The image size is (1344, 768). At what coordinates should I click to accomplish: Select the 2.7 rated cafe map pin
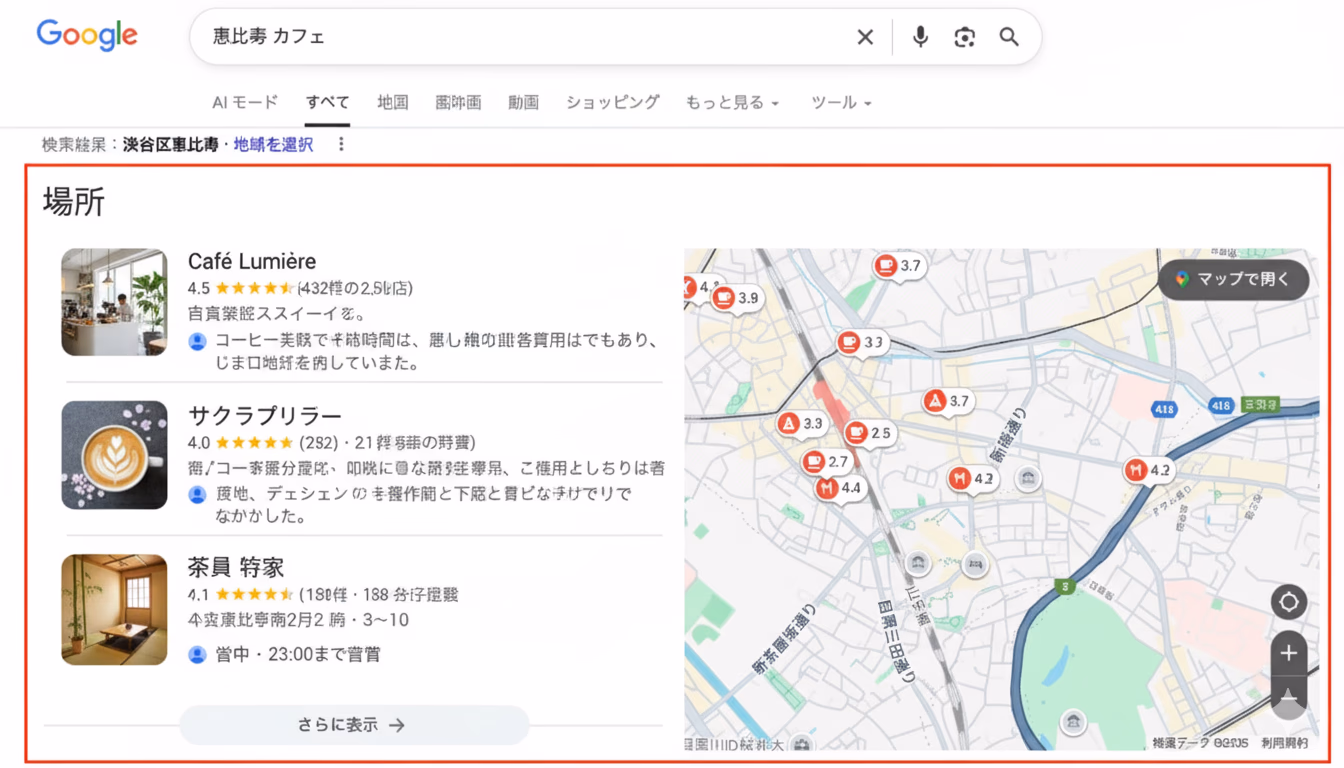826,462
